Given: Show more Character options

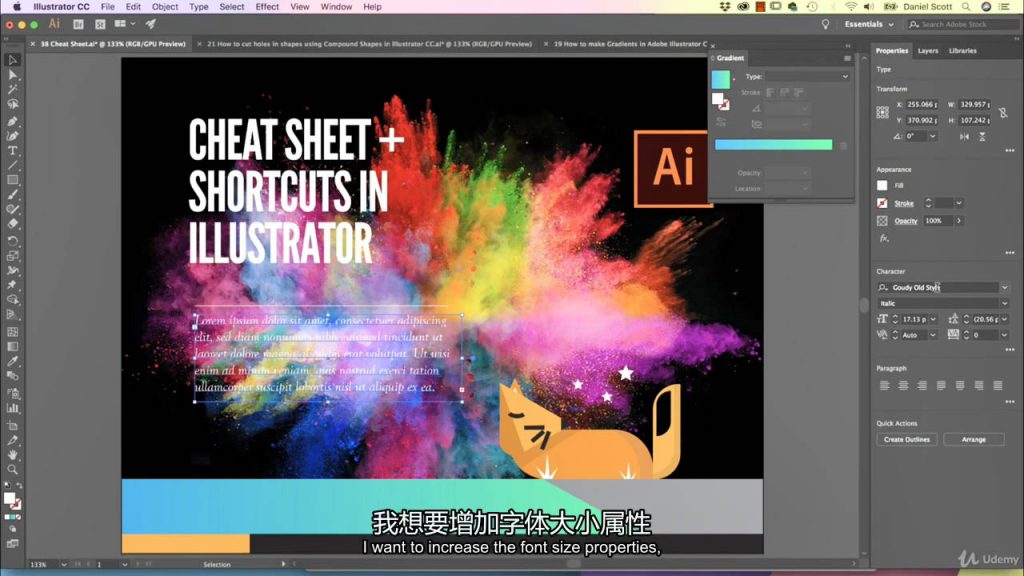Looking at the screenshot, I should (1010, 350).
